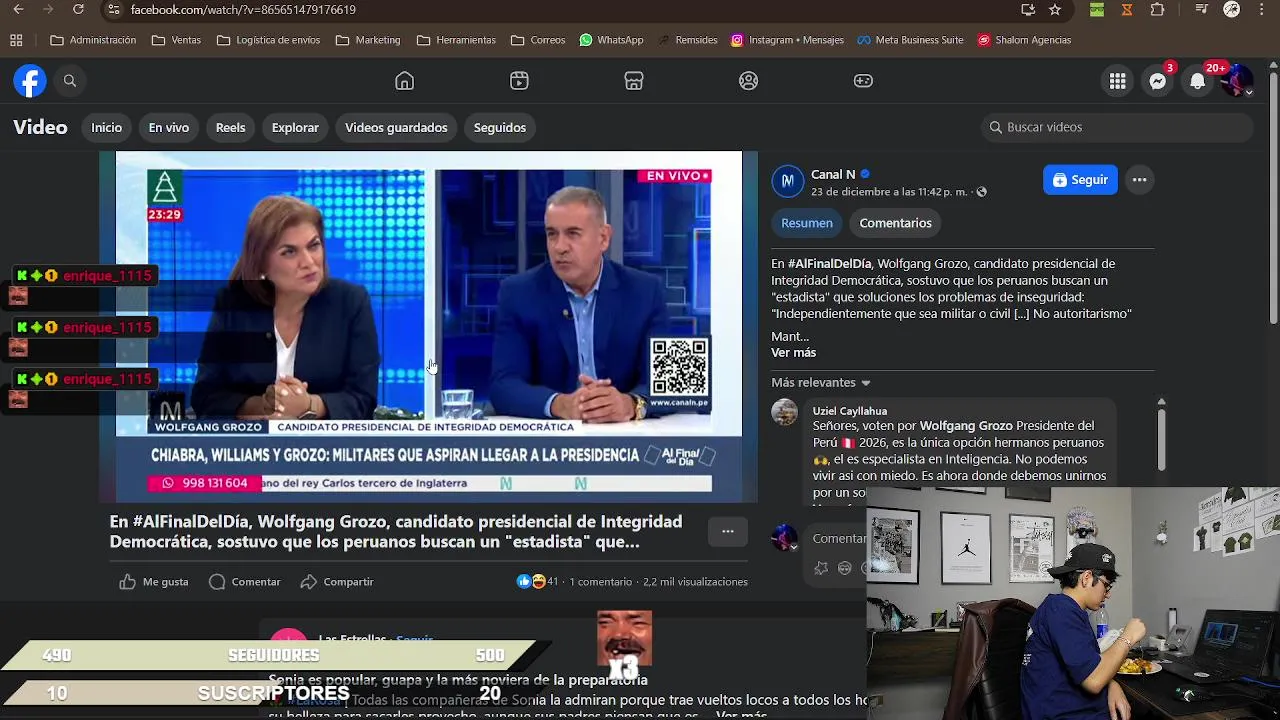Open more options beside Seguir button
Image resolution: width=1280 pixels, height=720 pixels.
[1139, 180]
